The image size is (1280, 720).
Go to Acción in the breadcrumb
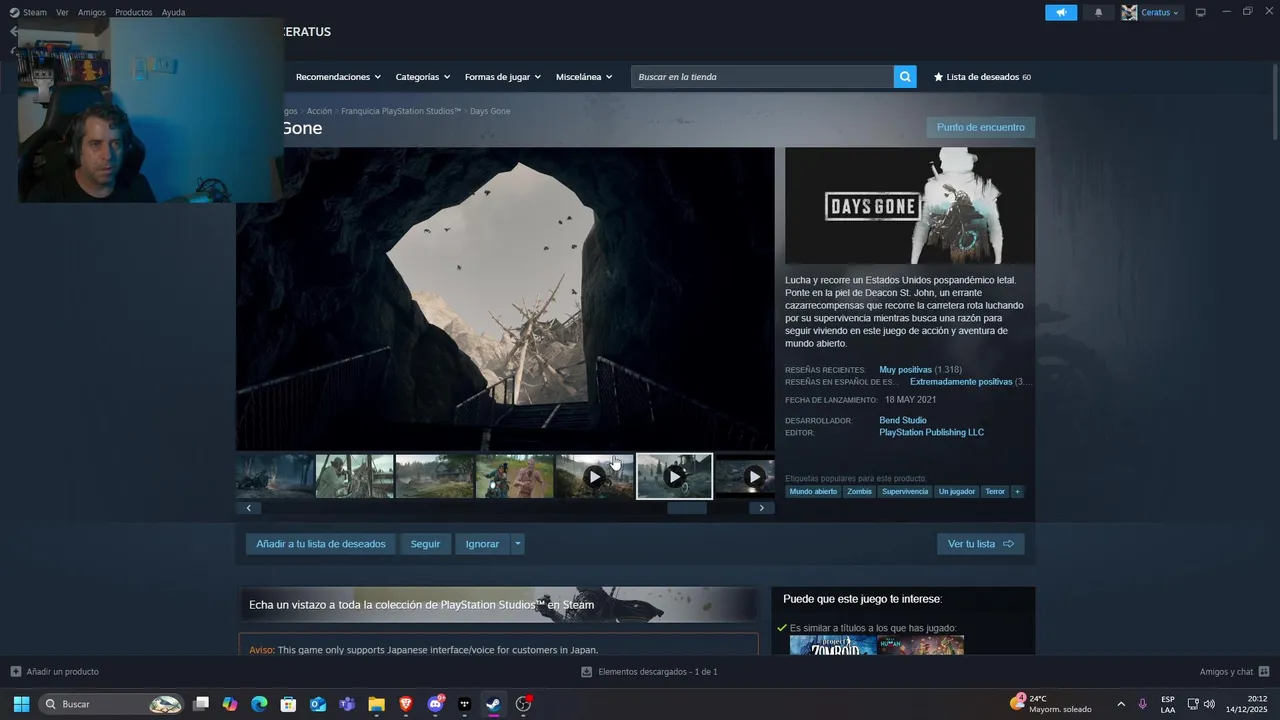(x=319, y=111)
